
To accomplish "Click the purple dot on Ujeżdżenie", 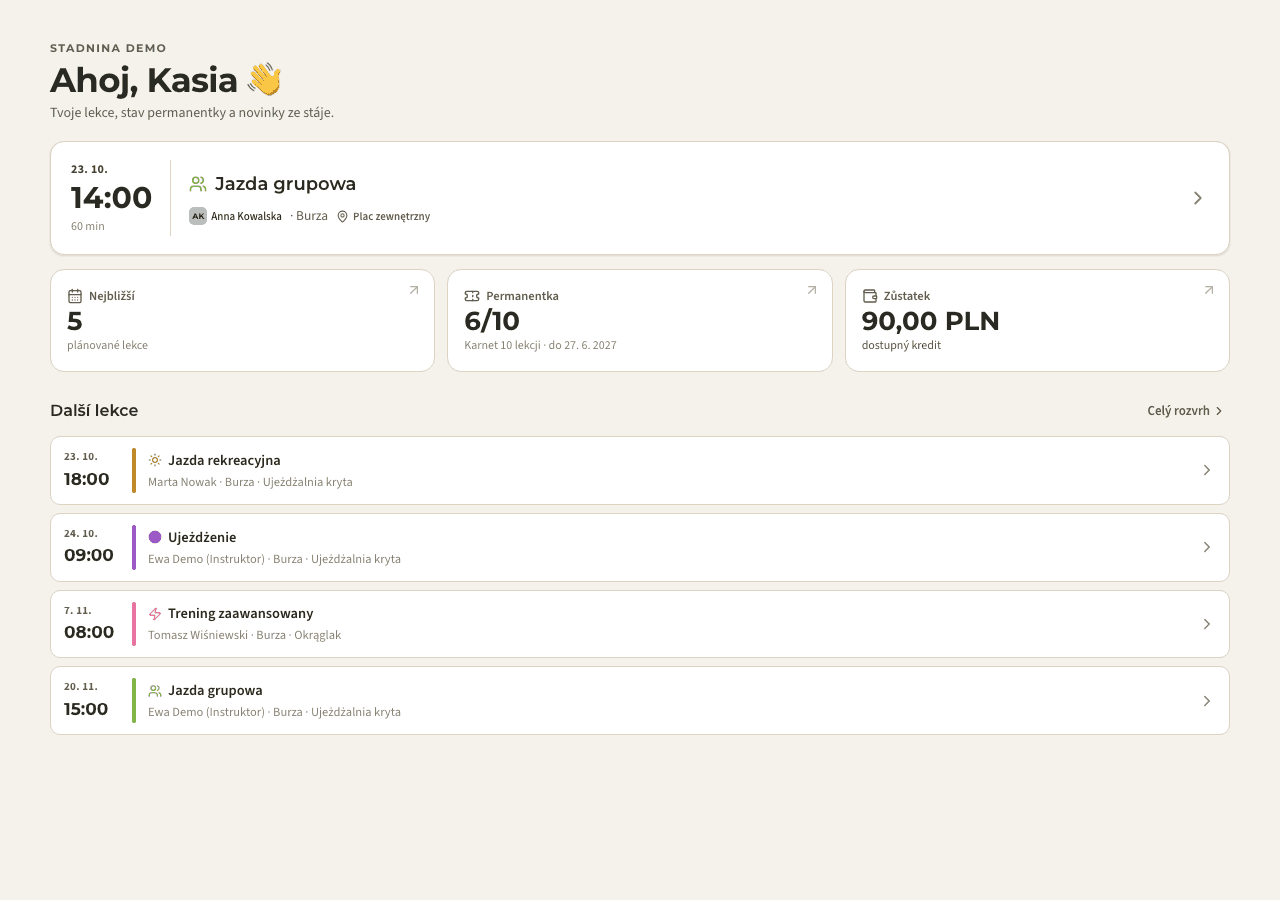I will click(155, 537).
